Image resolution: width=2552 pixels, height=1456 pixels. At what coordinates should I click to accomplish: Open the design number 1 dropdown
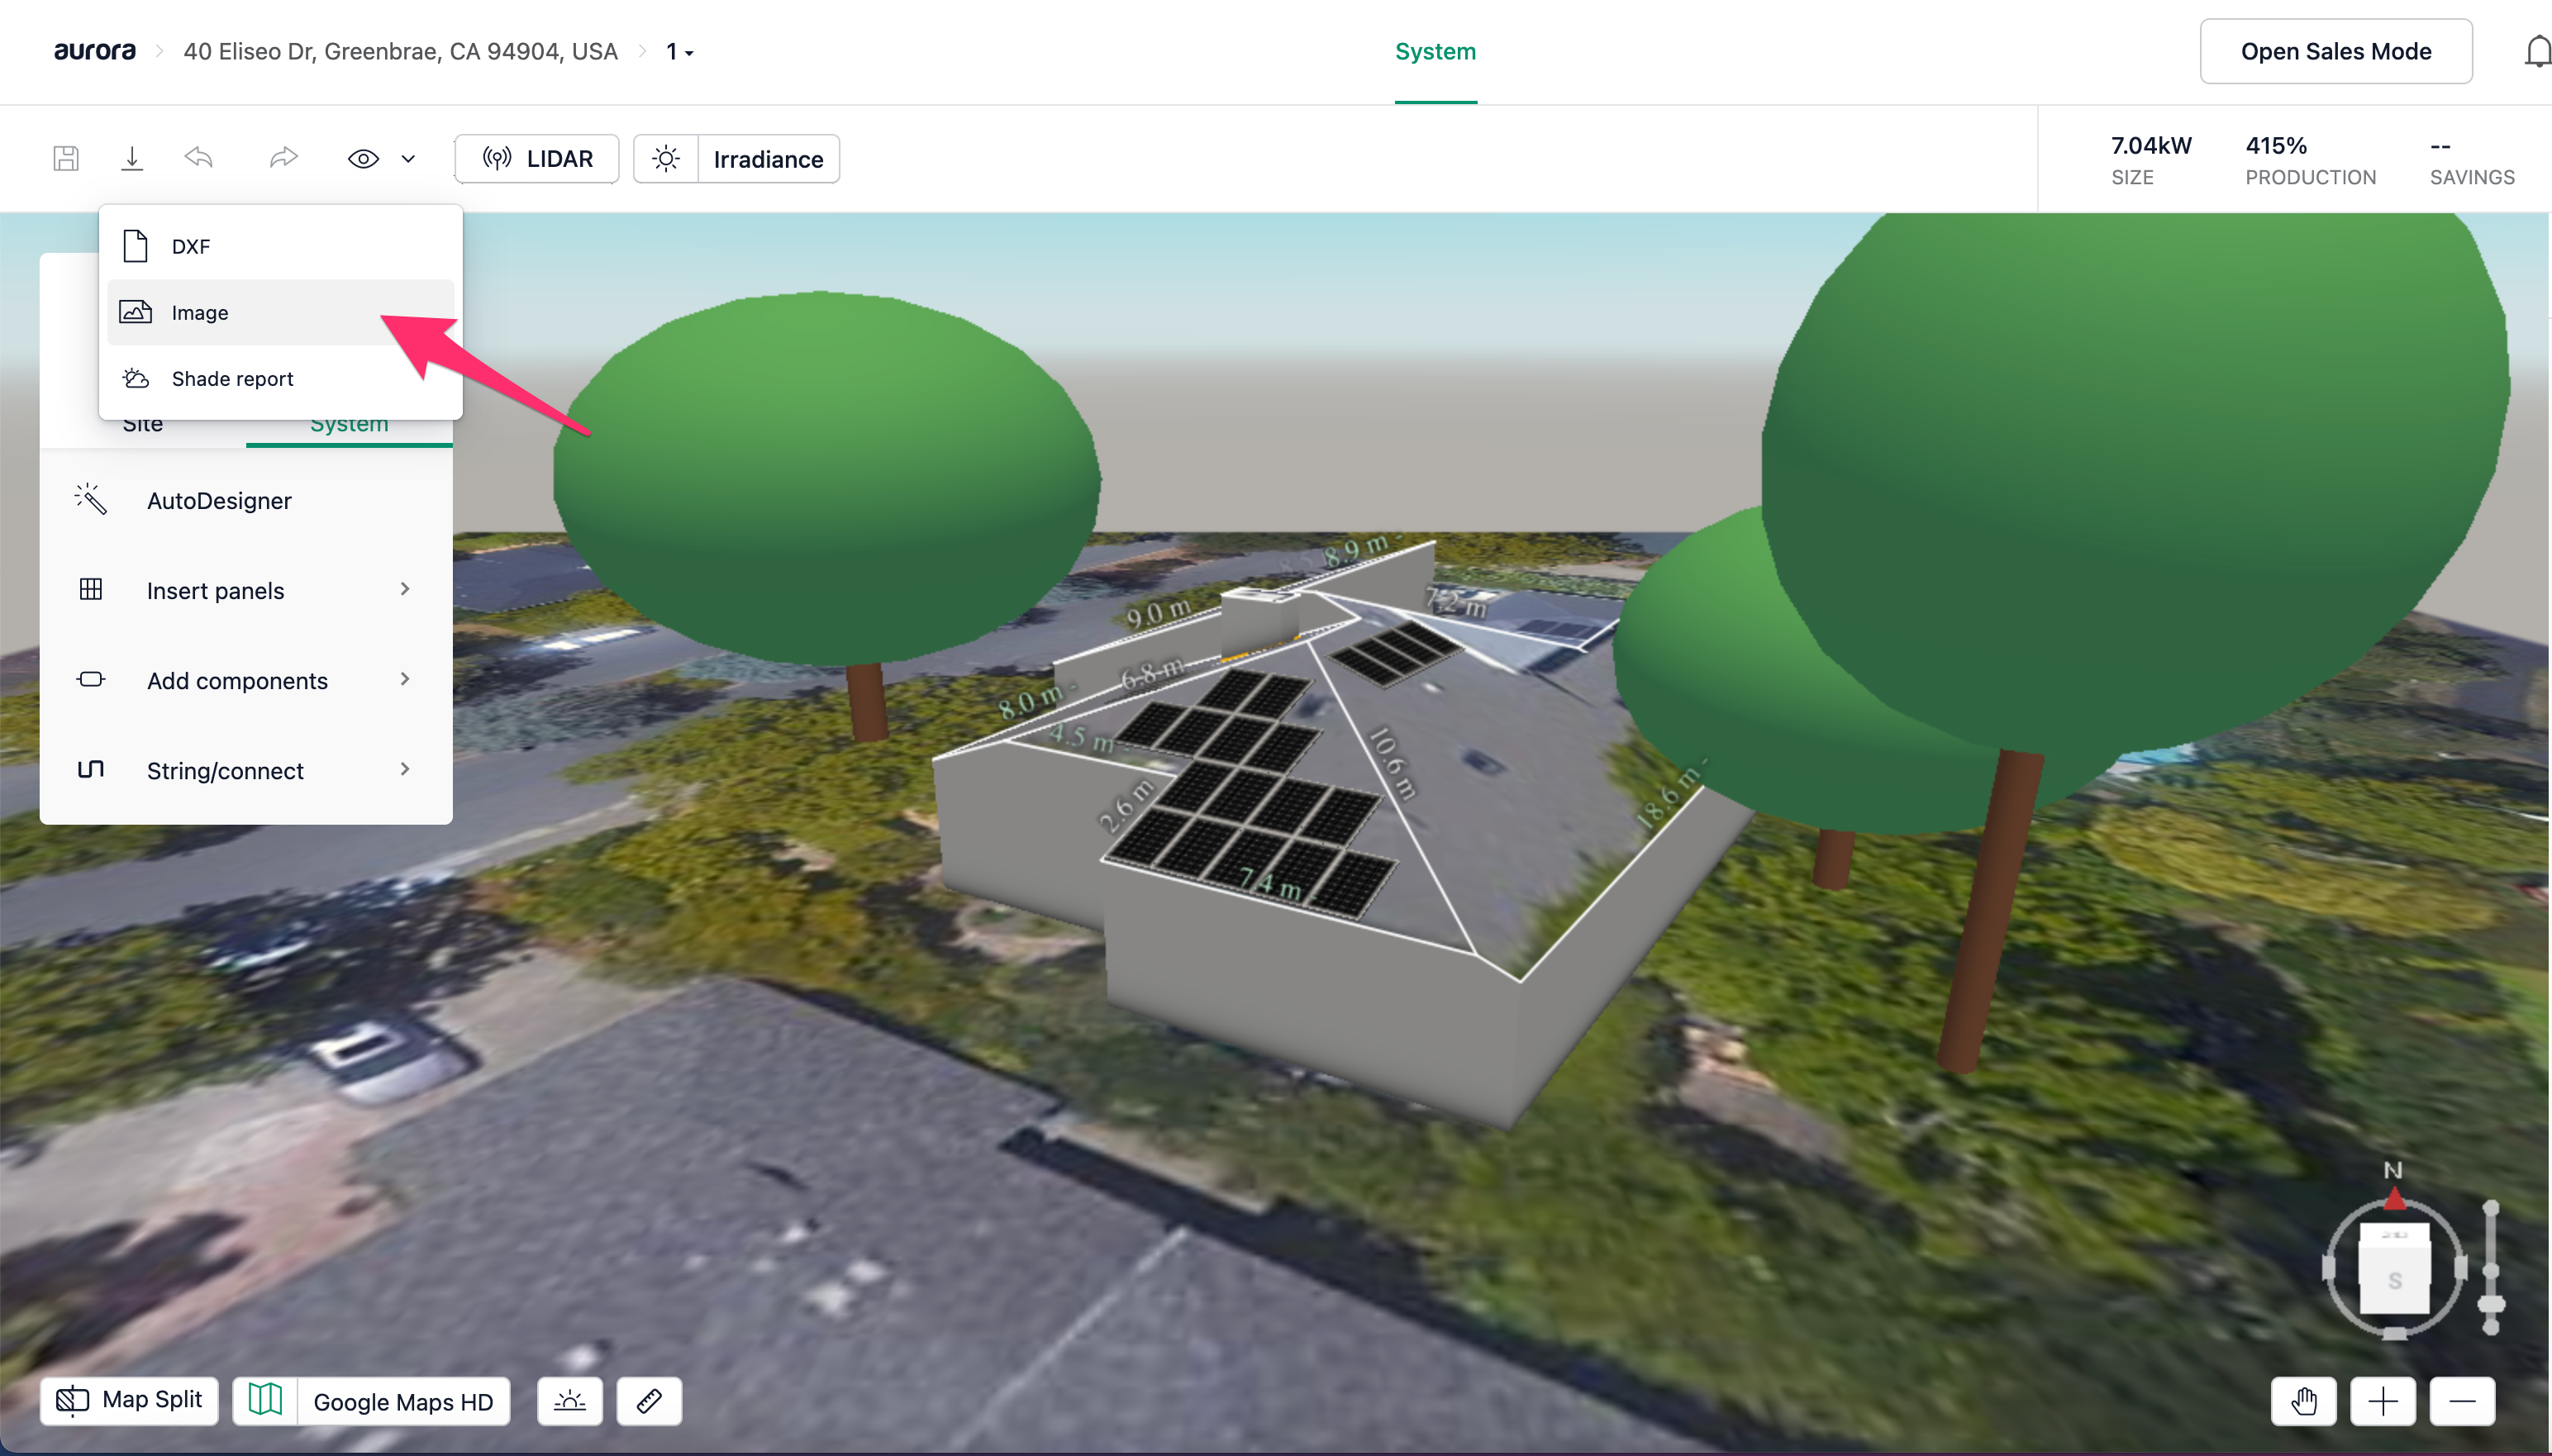(x=680, y=51)
